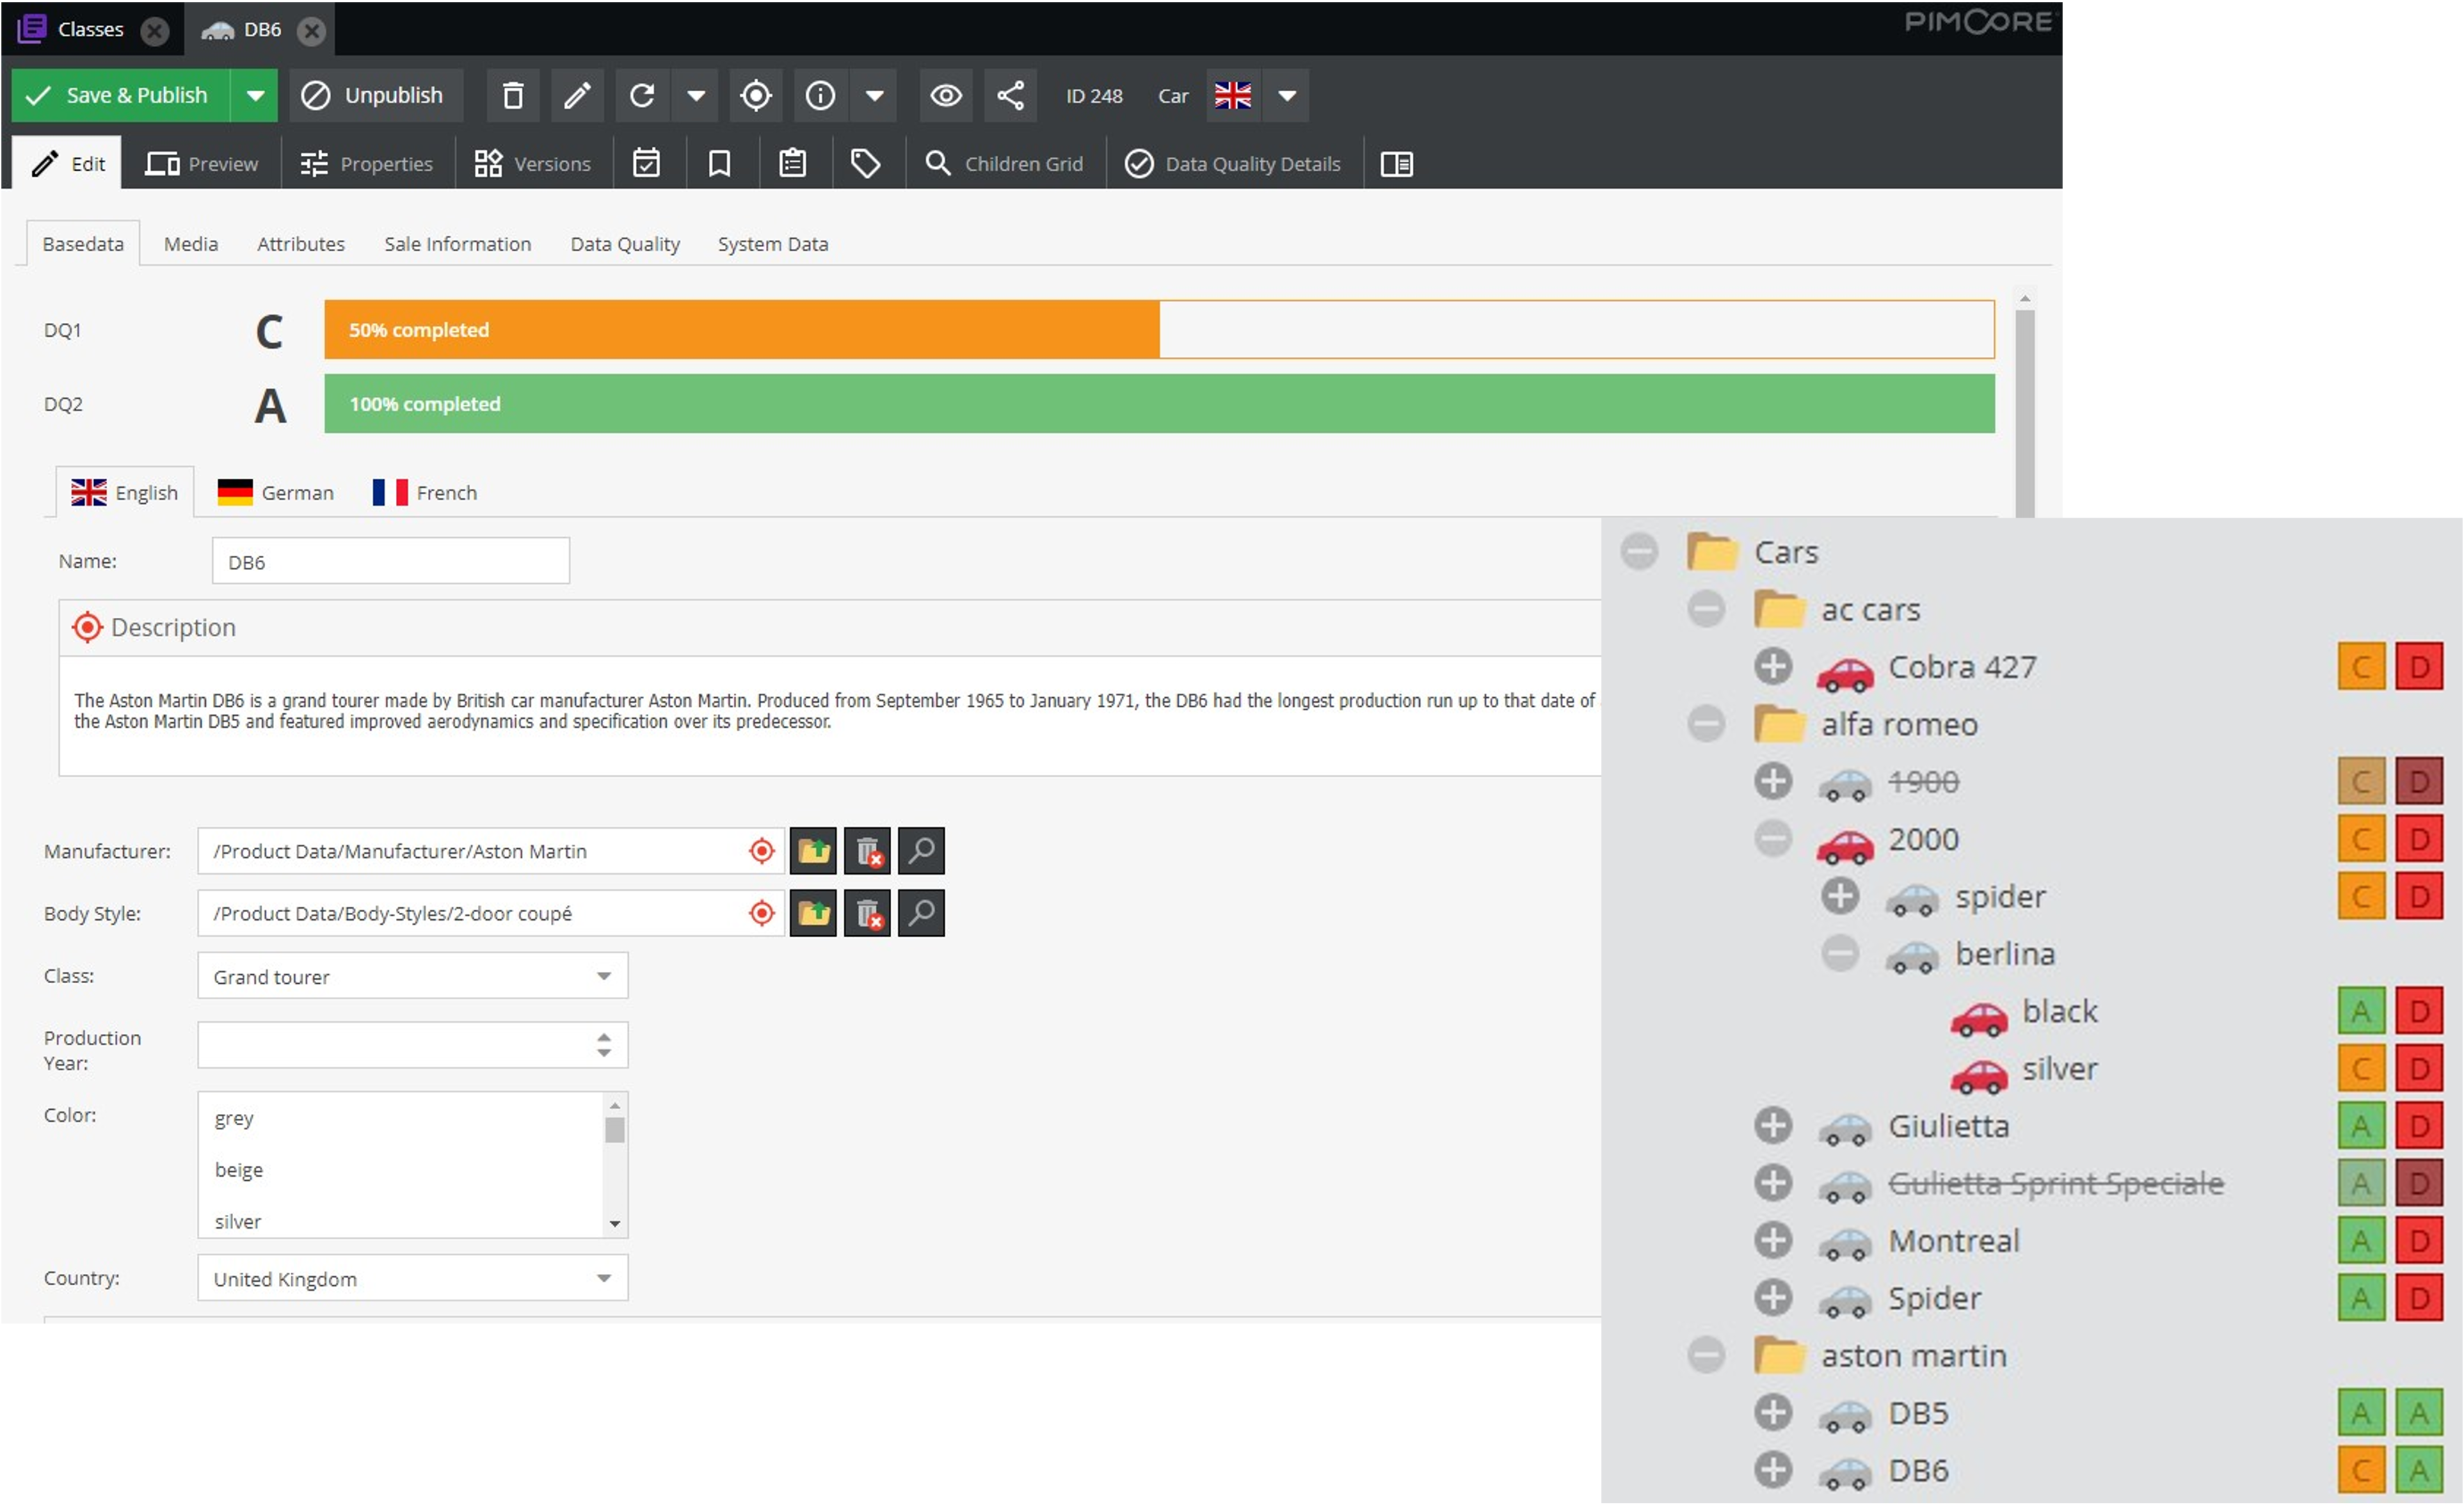Select the Basedata tab
The image size is (2464, 1505).
click(x=83, y=244)
